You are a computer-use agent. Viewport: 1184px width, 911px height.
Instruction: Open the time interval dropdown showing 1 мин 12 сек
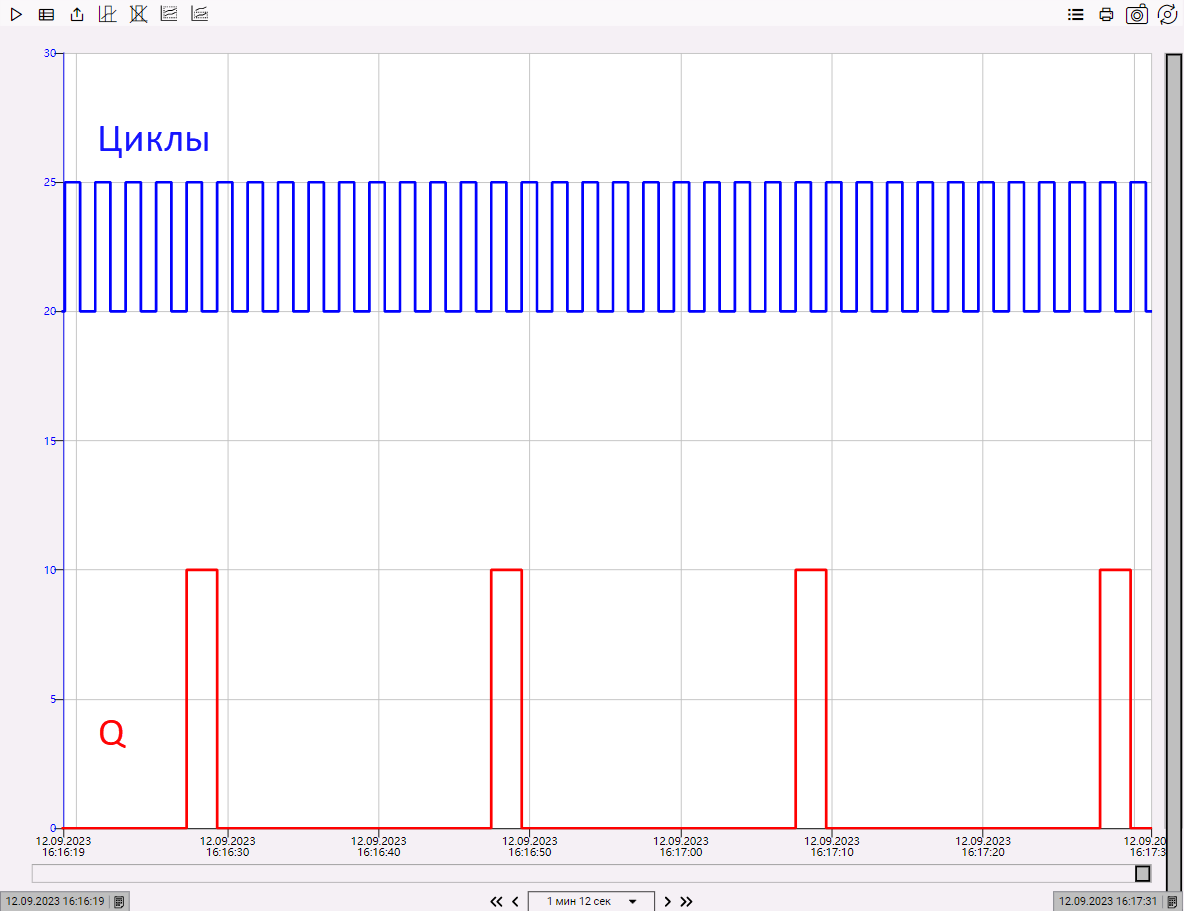632,901
